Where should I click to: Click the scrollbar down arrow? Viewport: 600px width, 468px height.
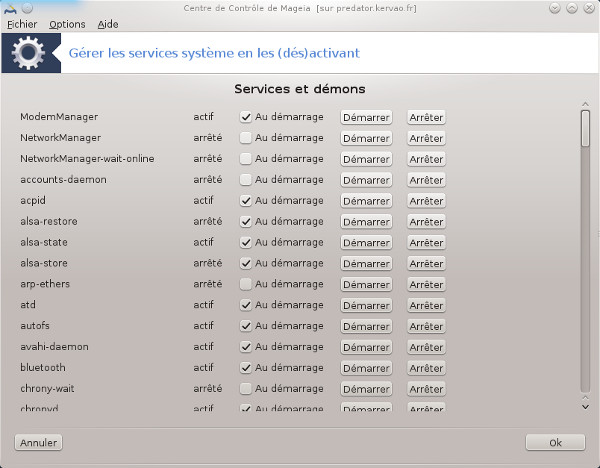585,404
